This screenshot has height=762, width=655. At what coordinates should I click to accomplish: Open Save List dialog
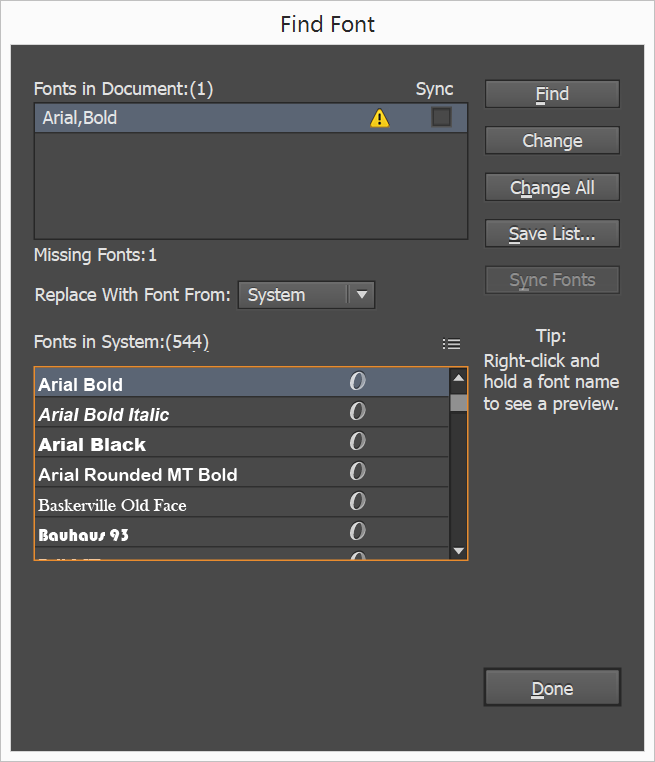click(x=552, y=234)
